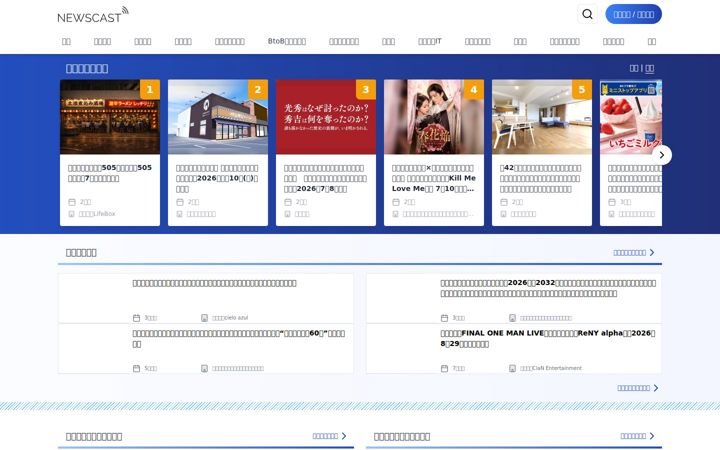Click the chevron beside the bottom-right section link

[x=652, y=436]
